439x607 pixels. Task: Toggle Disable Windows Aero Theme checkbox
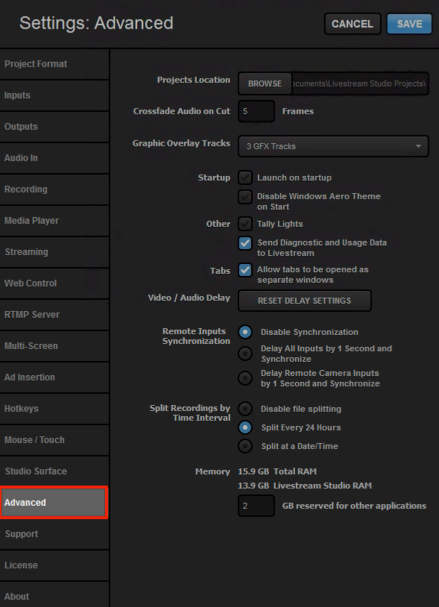245,197
